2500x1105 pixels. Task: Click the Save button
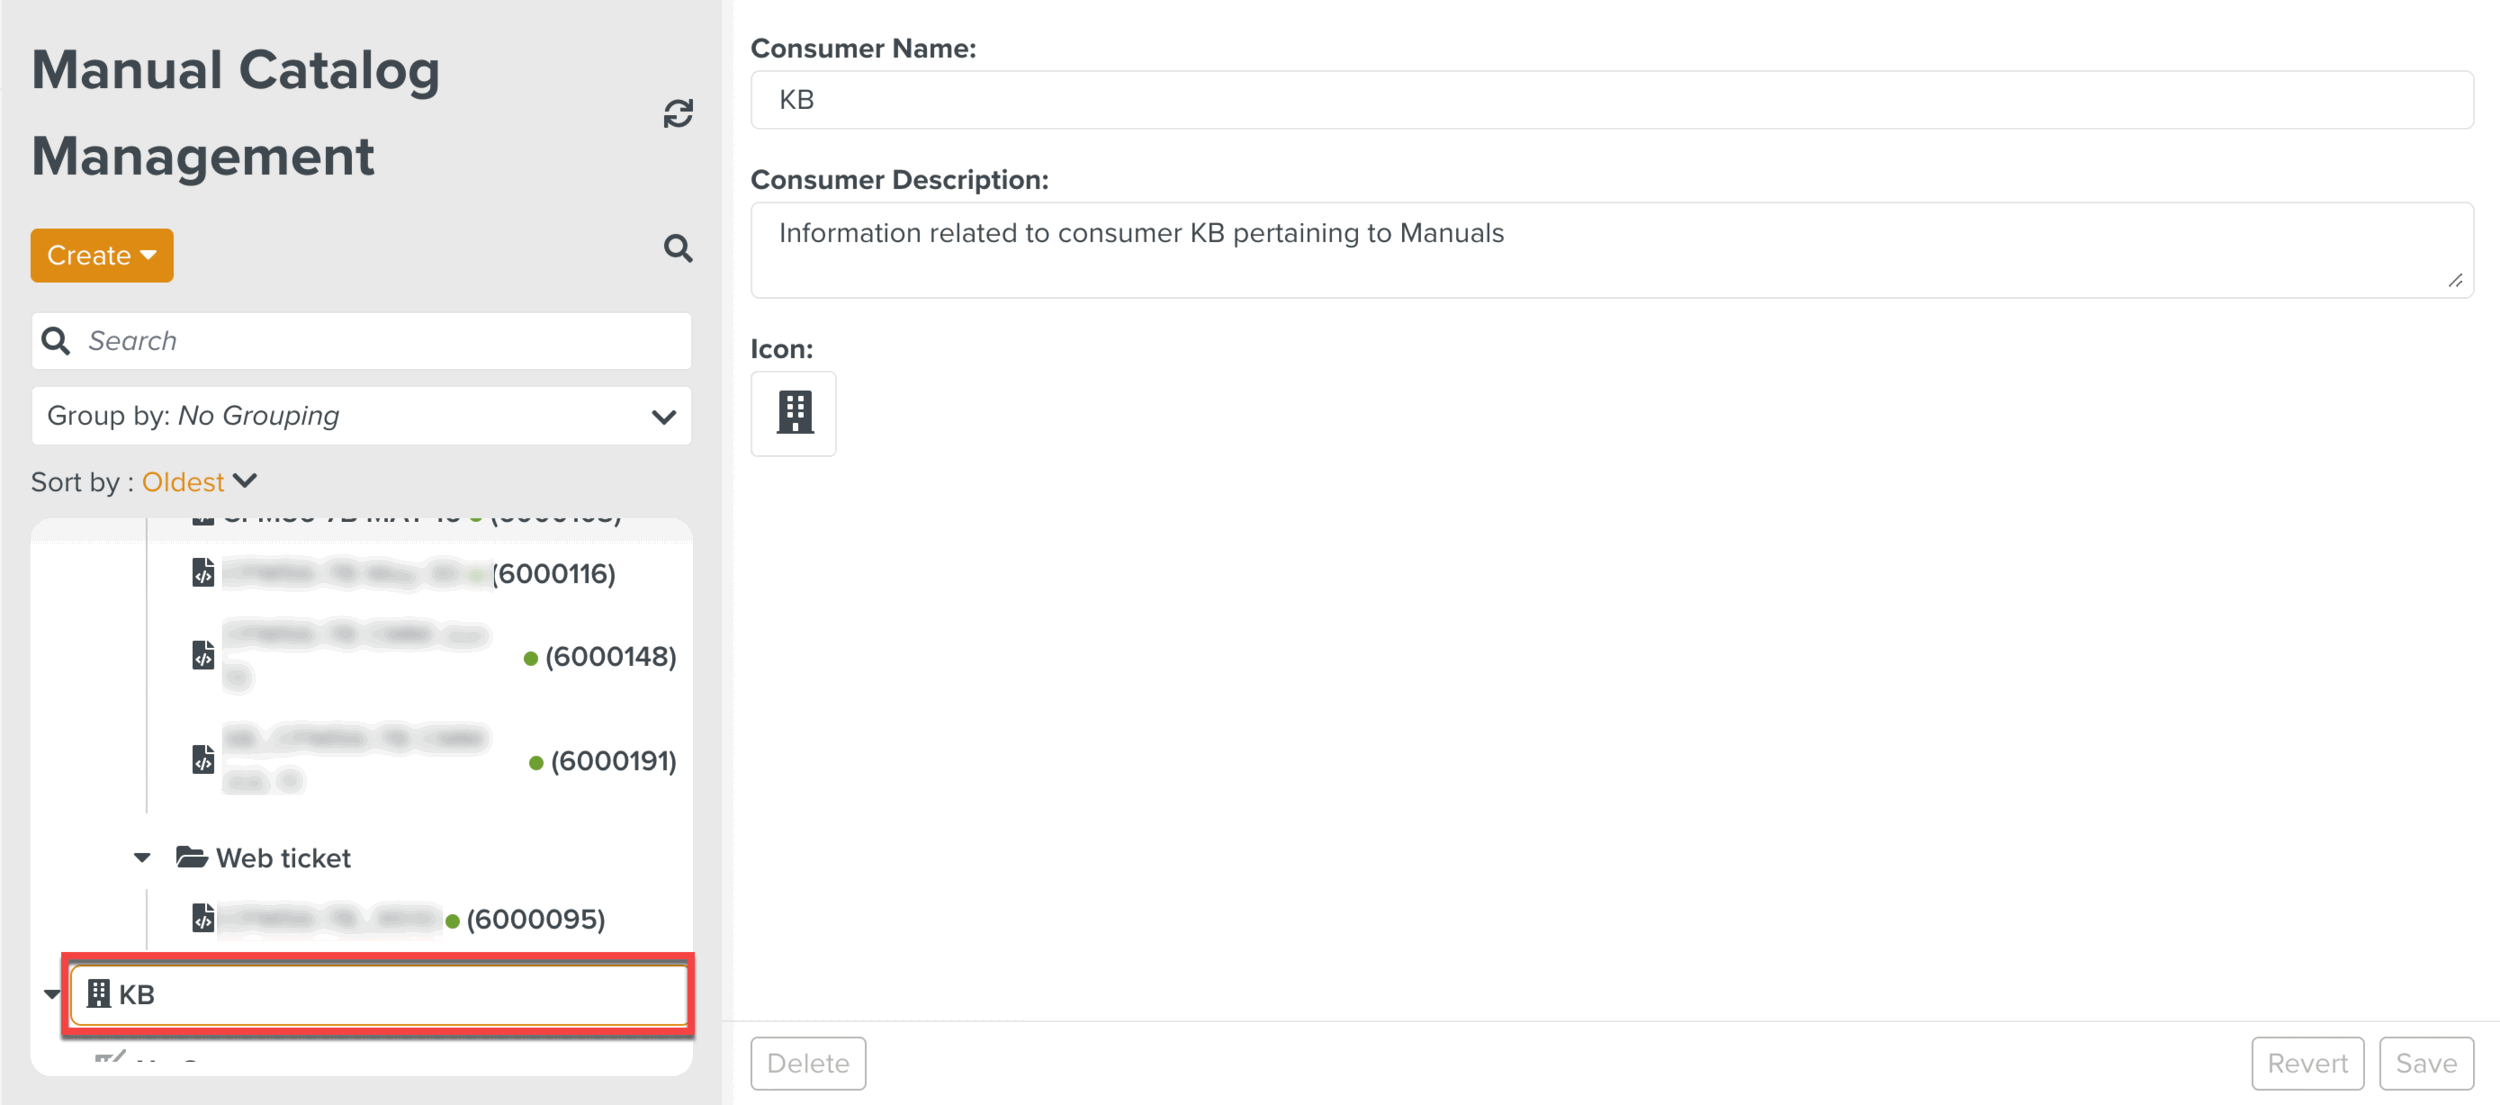[x=2427, y=1063]
